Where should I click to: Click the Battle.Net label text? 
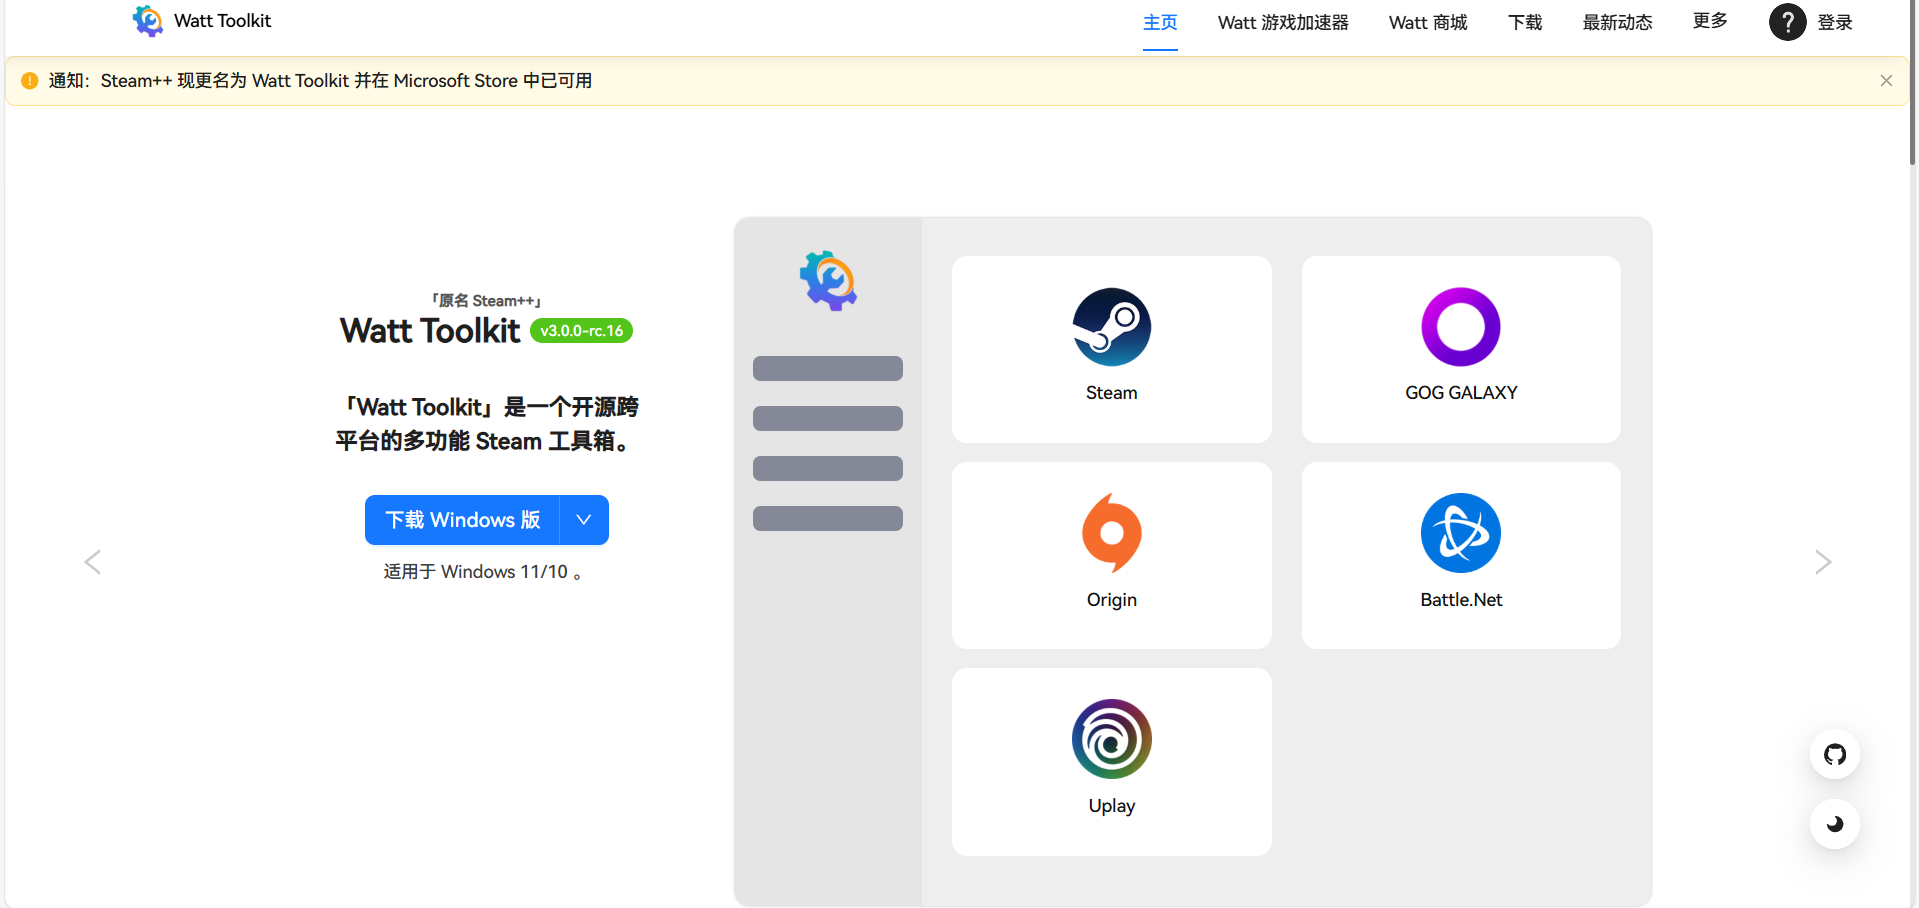1461,600
